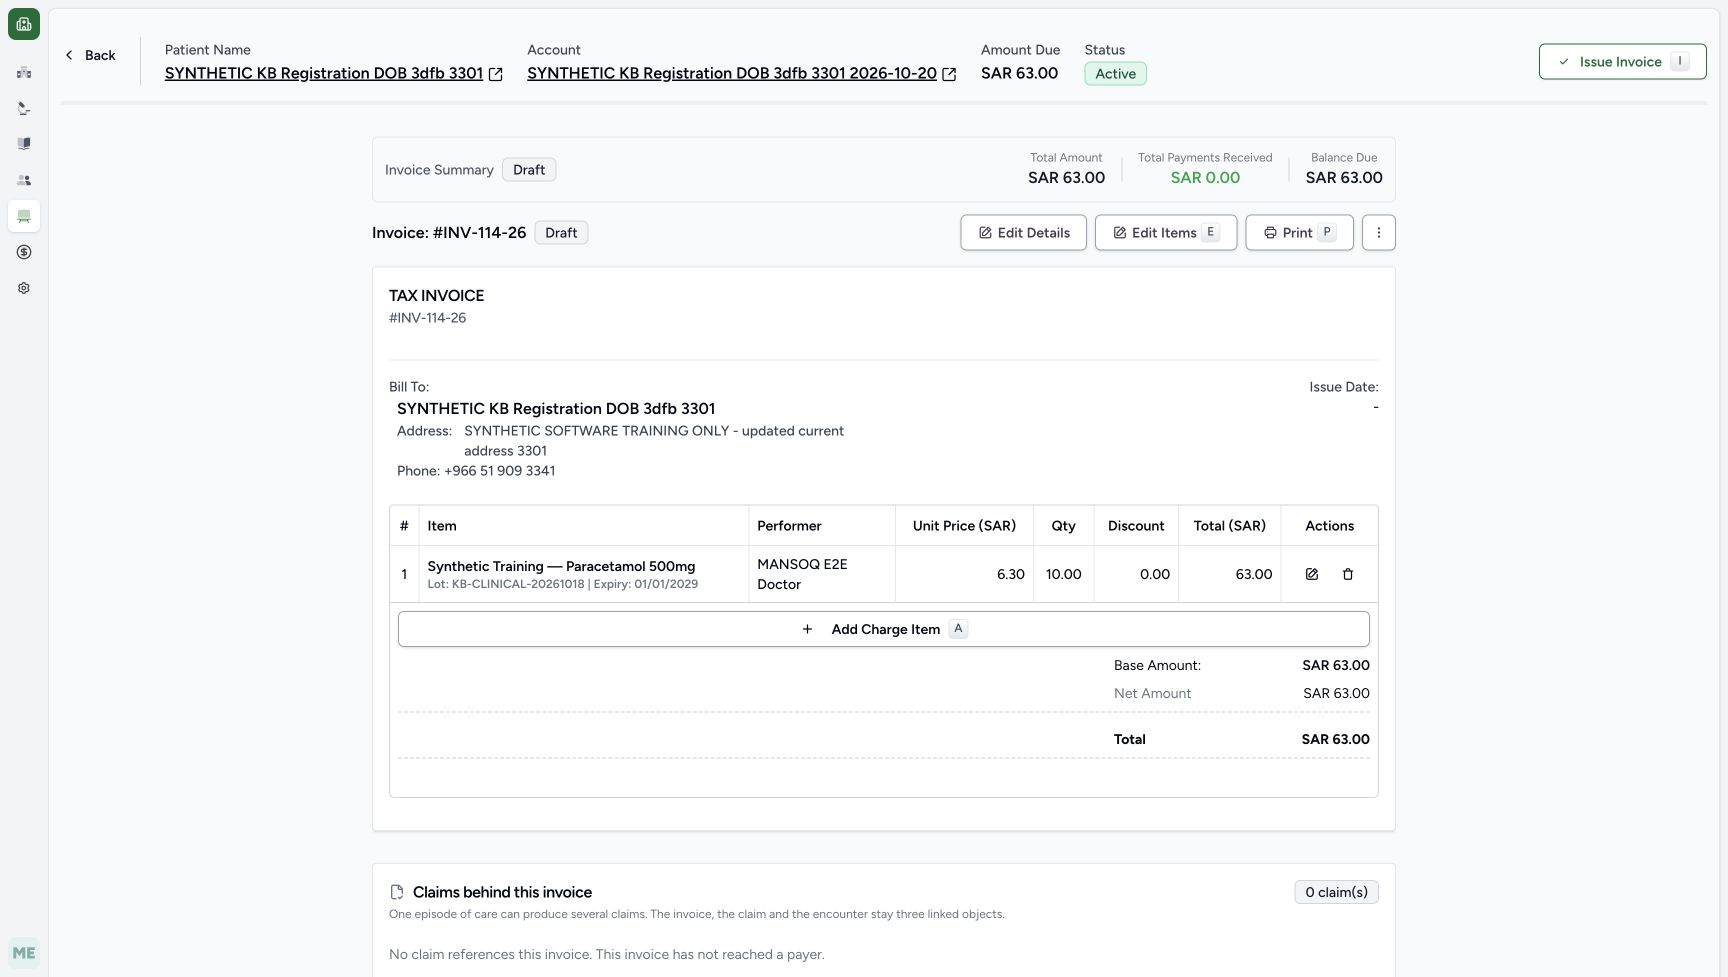
Task: Open patient in new tab icon
Action: coord(495,74)
